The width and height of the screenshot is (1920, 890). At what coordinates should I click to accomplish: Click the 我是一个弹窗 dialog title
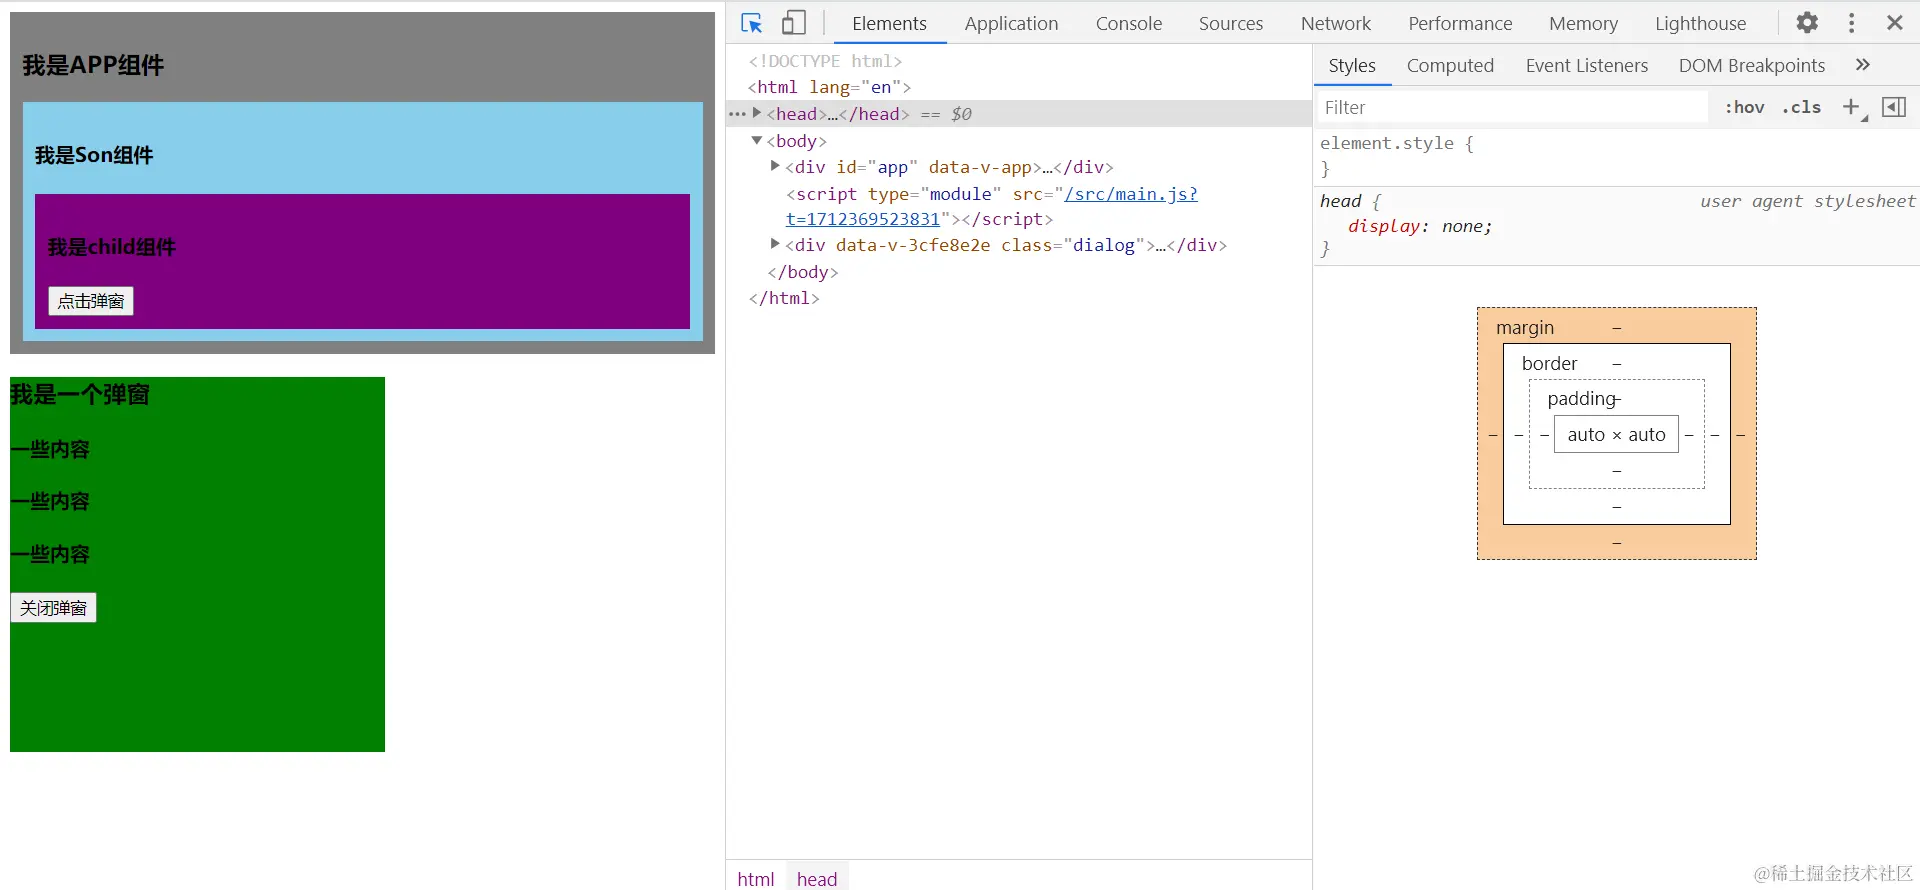pyautogui.click(x=80, y=395)
